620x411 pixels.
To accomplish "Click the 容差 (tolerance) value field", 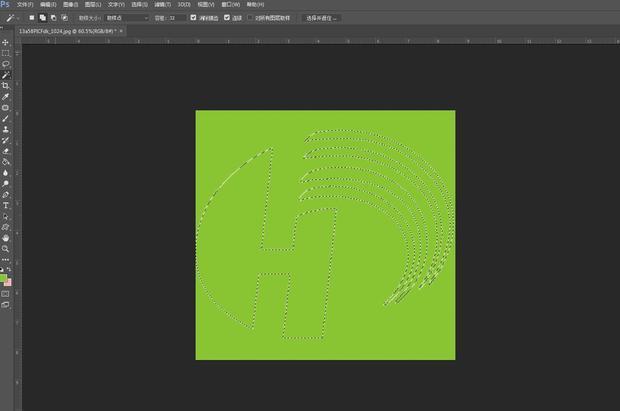I will coord(174,17).
